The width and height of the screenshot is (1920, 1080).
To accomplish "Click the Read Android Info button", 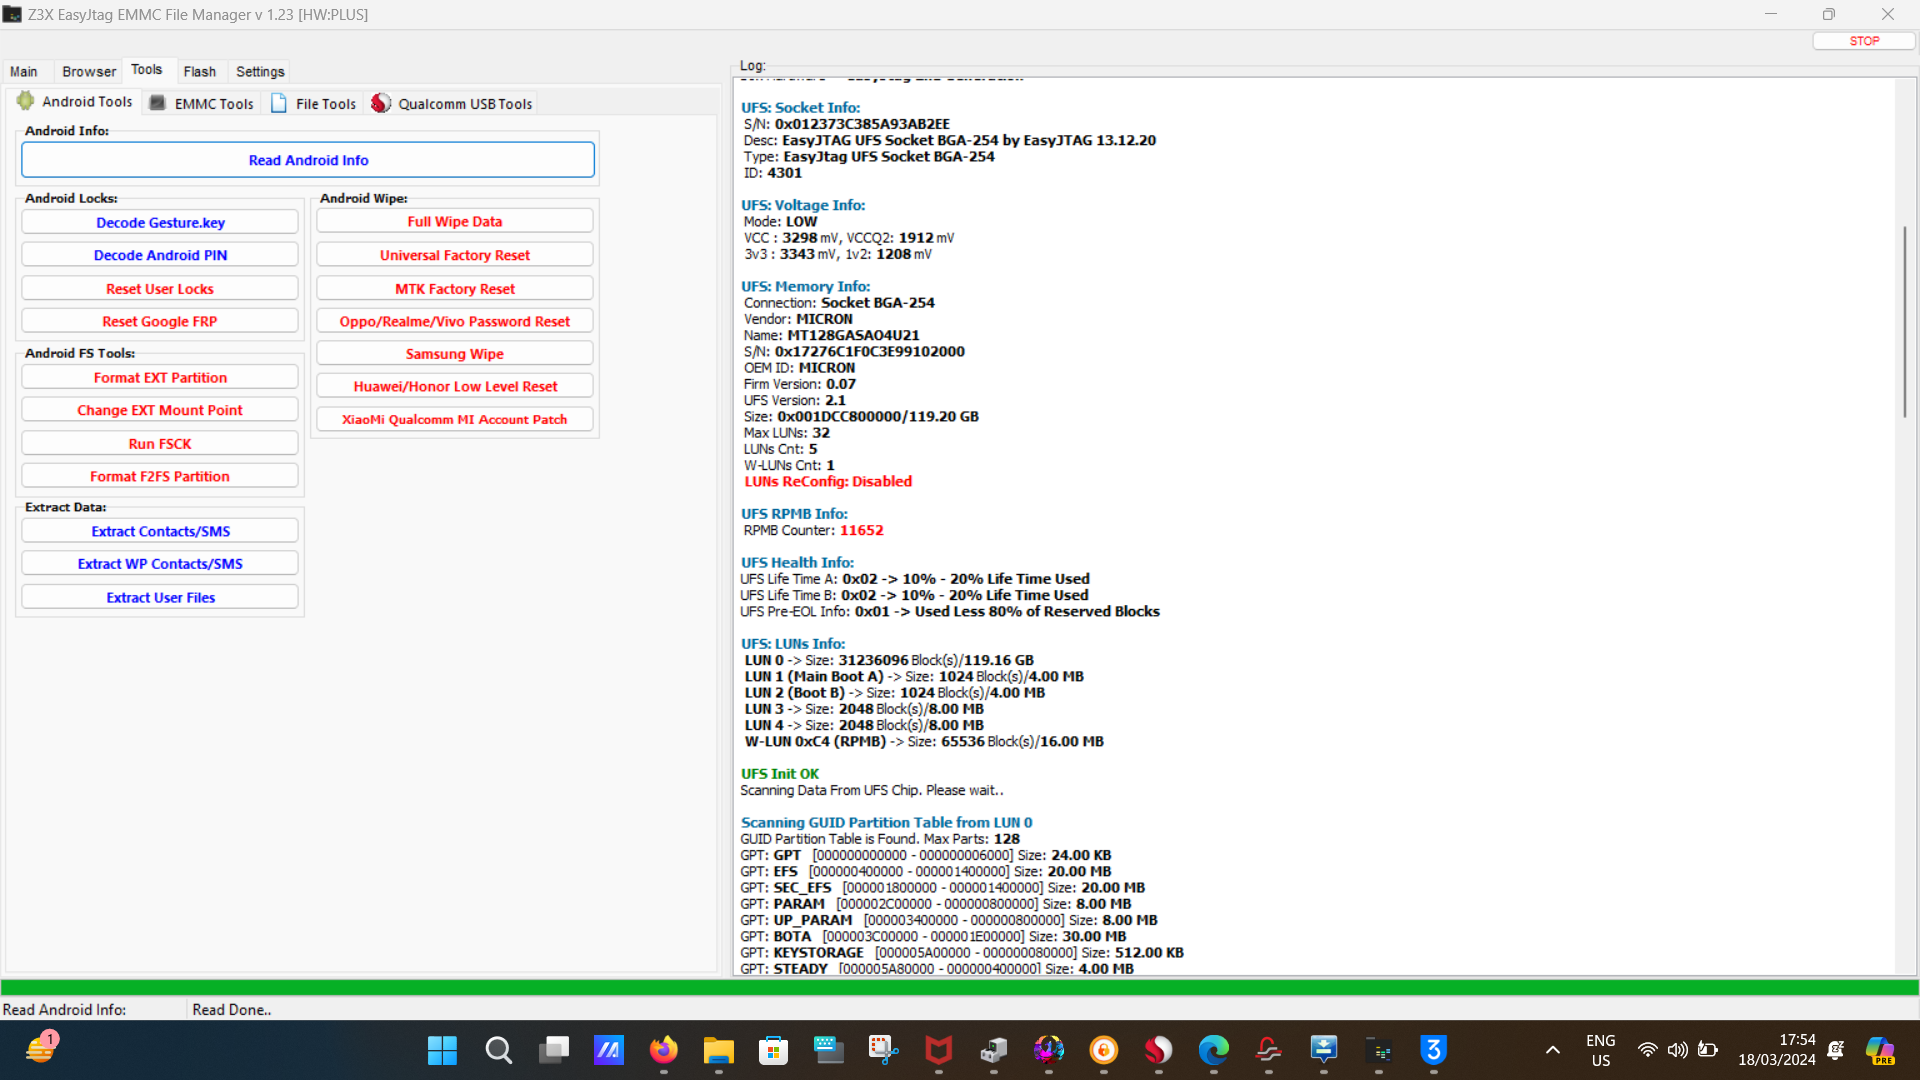I will tap(308, 160).
